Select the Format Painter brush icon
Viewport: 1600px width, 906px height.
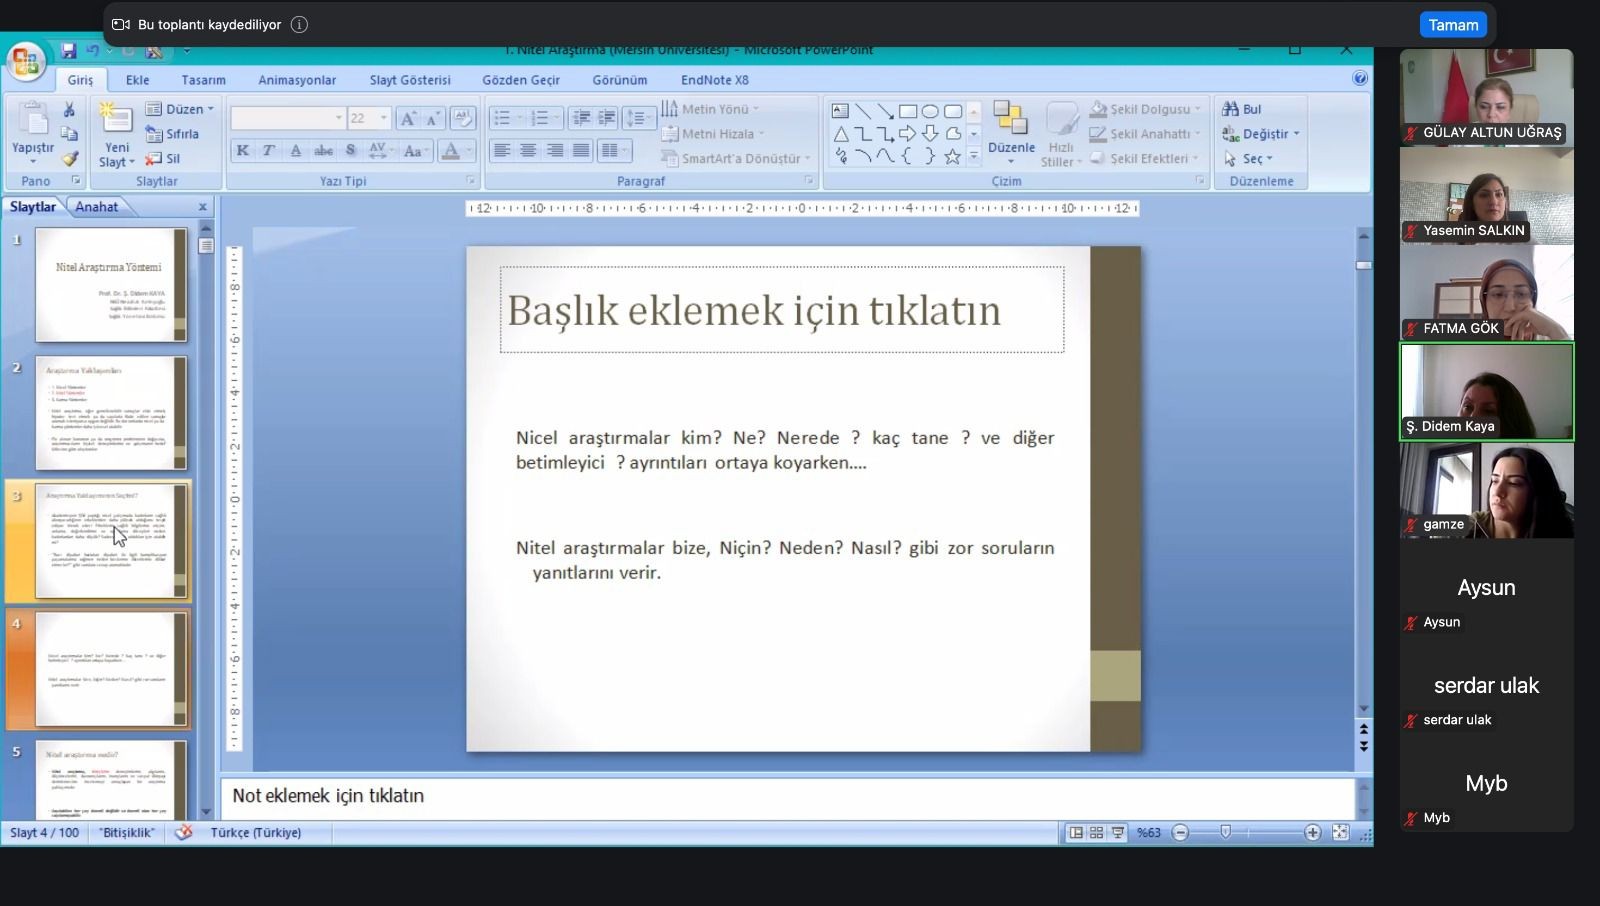(x=69, y=158)
